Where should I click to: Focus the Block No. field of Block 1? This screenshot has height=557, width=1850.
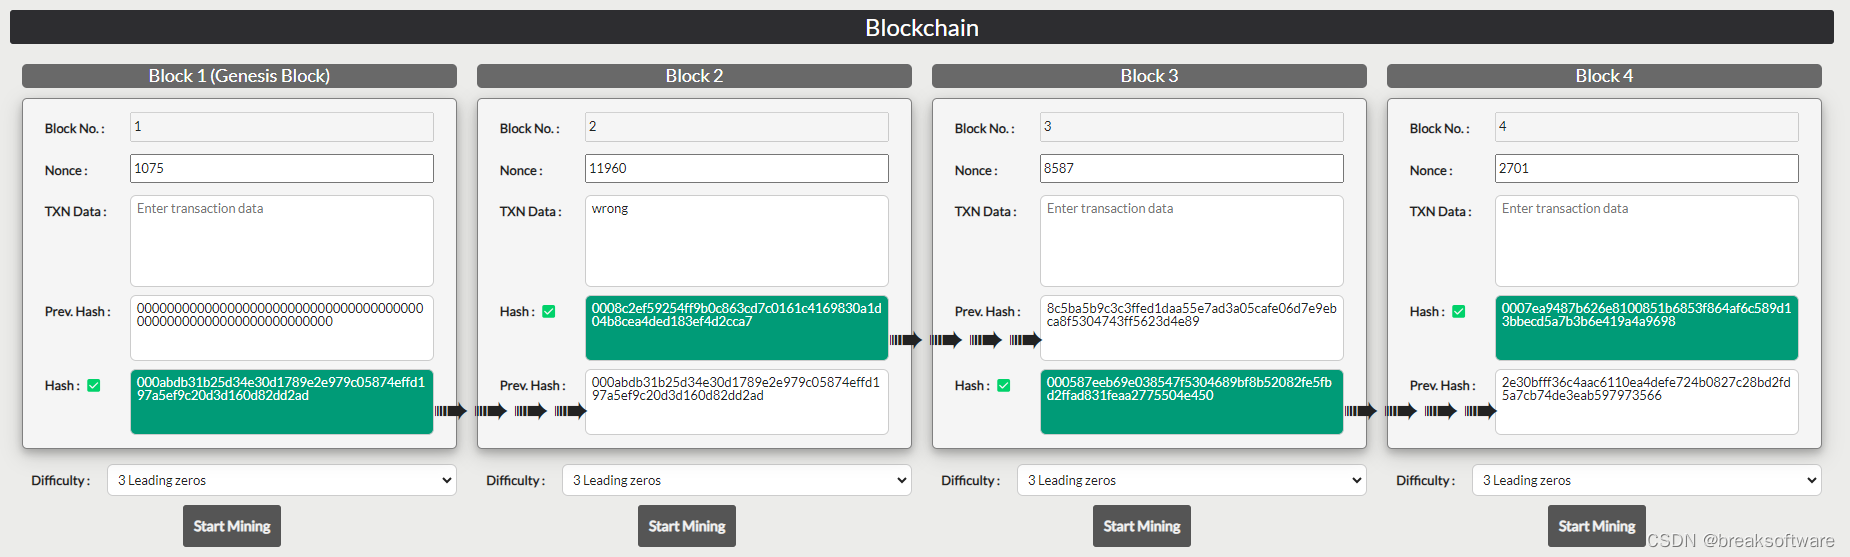click(x=282, y=127)
